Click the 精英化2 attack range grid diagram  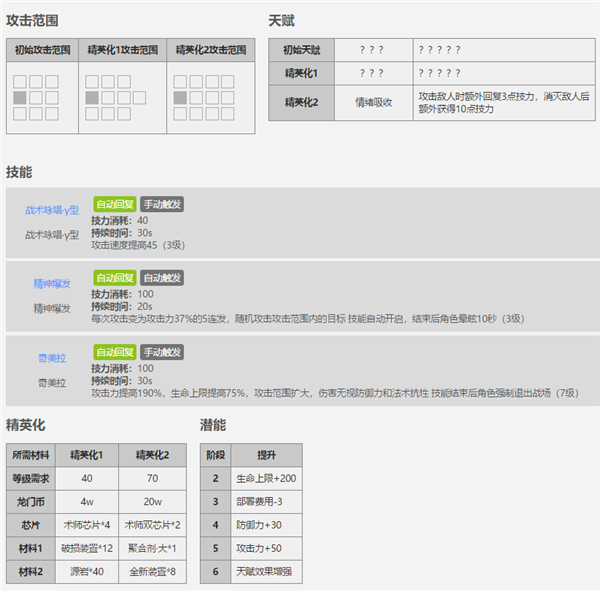[x=204, y=98]
